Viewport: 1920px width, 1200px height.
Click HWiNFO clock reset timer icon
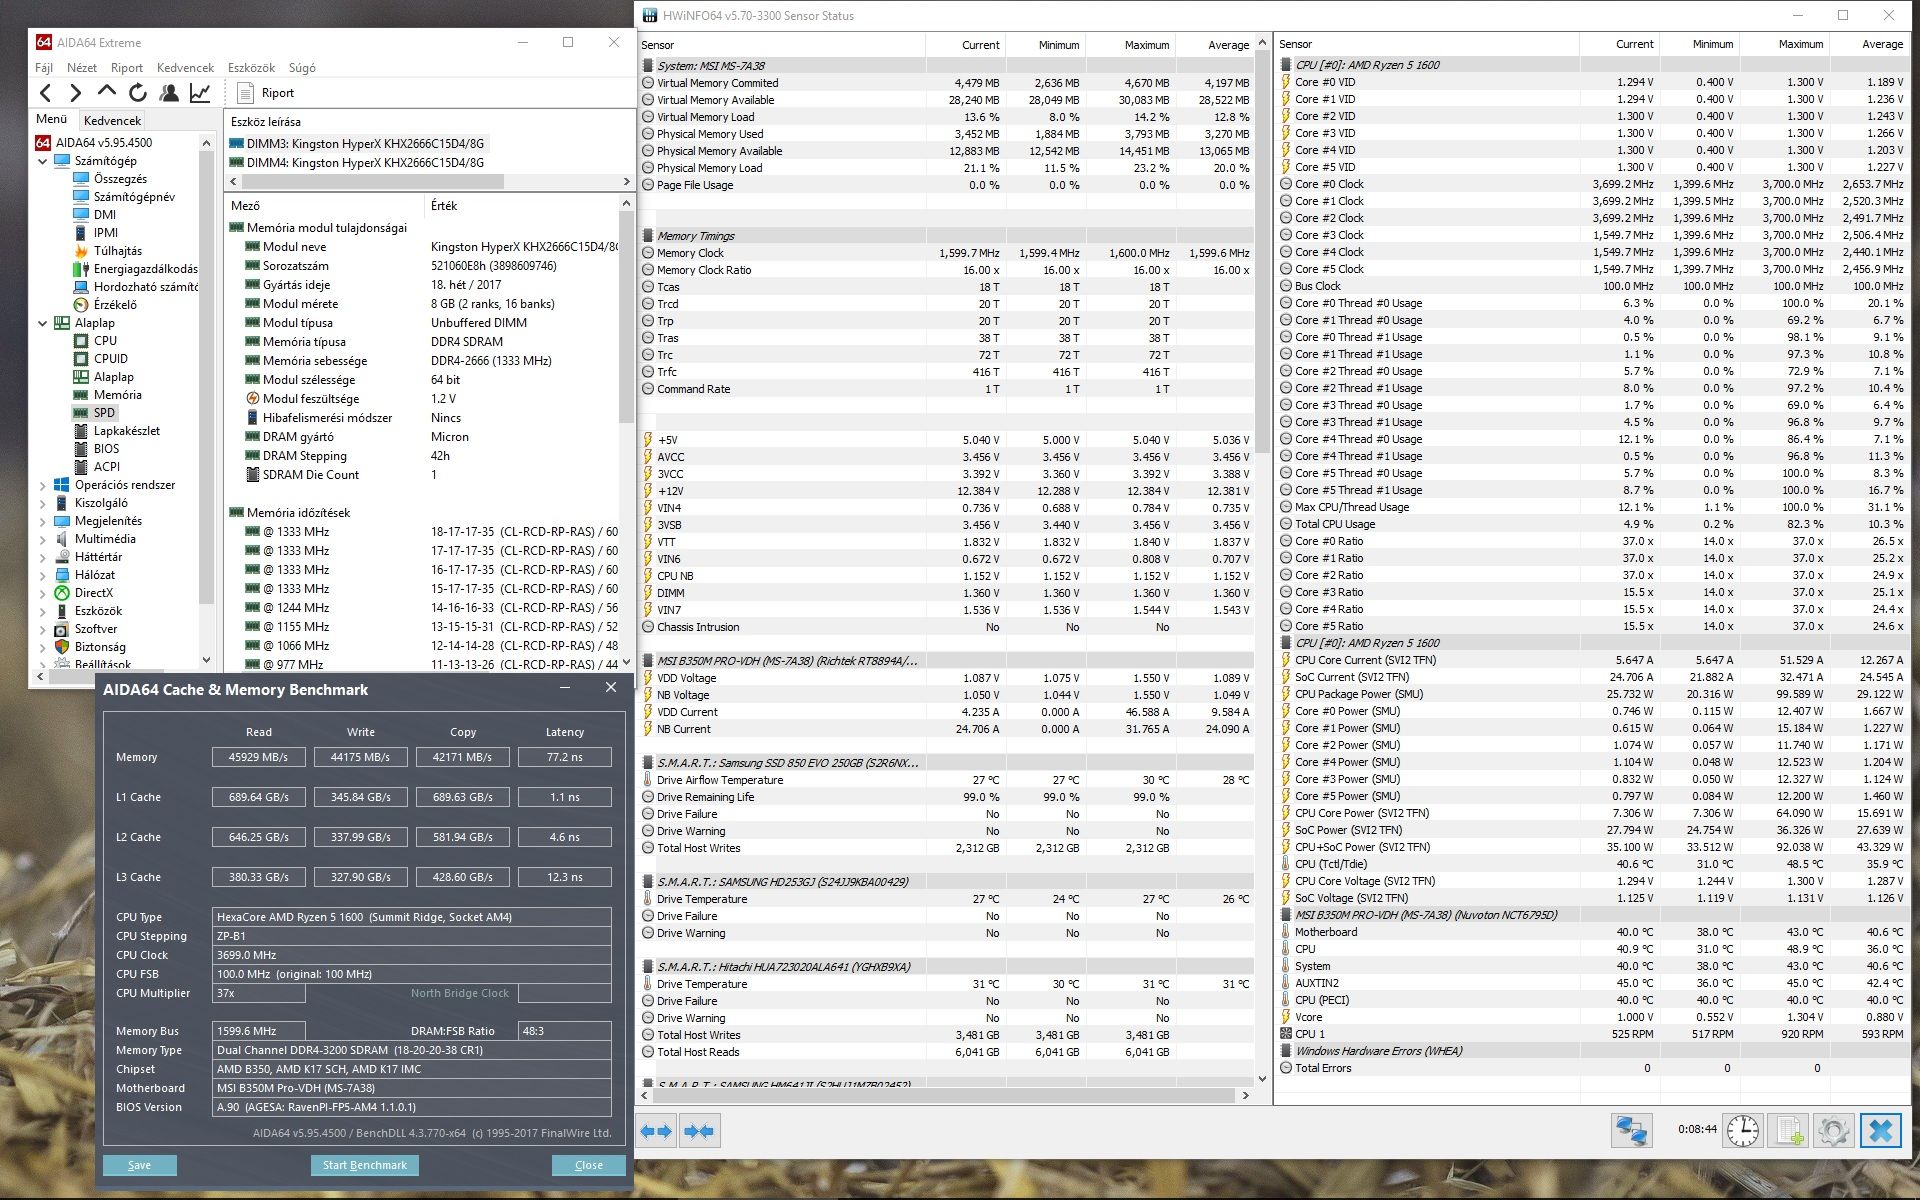(1743, 1131)
